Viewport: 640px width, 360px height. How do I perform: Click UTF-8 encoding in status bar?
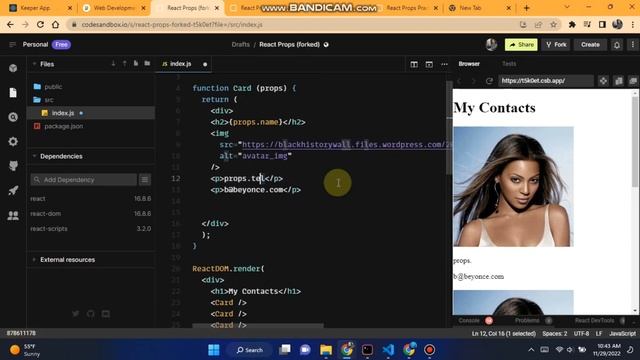[581, 333]
